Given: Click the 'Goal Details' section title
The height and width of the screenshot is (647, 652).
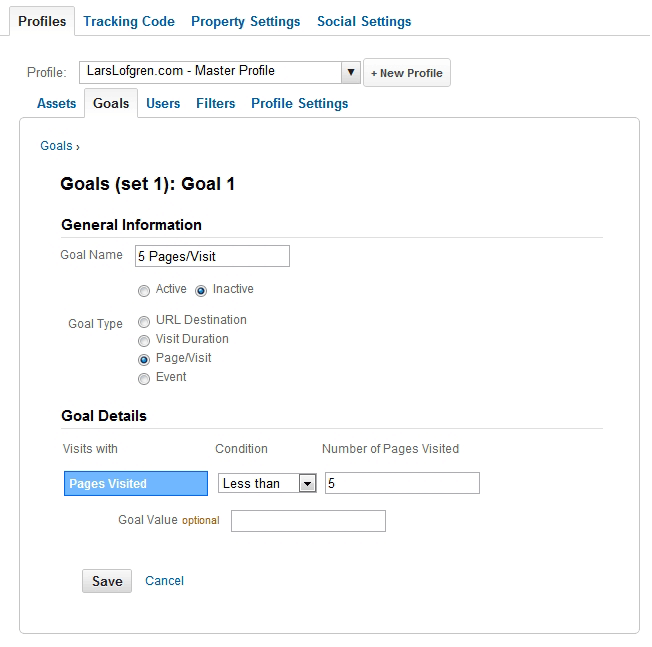Looking at the screenshot, I should 104,416.
